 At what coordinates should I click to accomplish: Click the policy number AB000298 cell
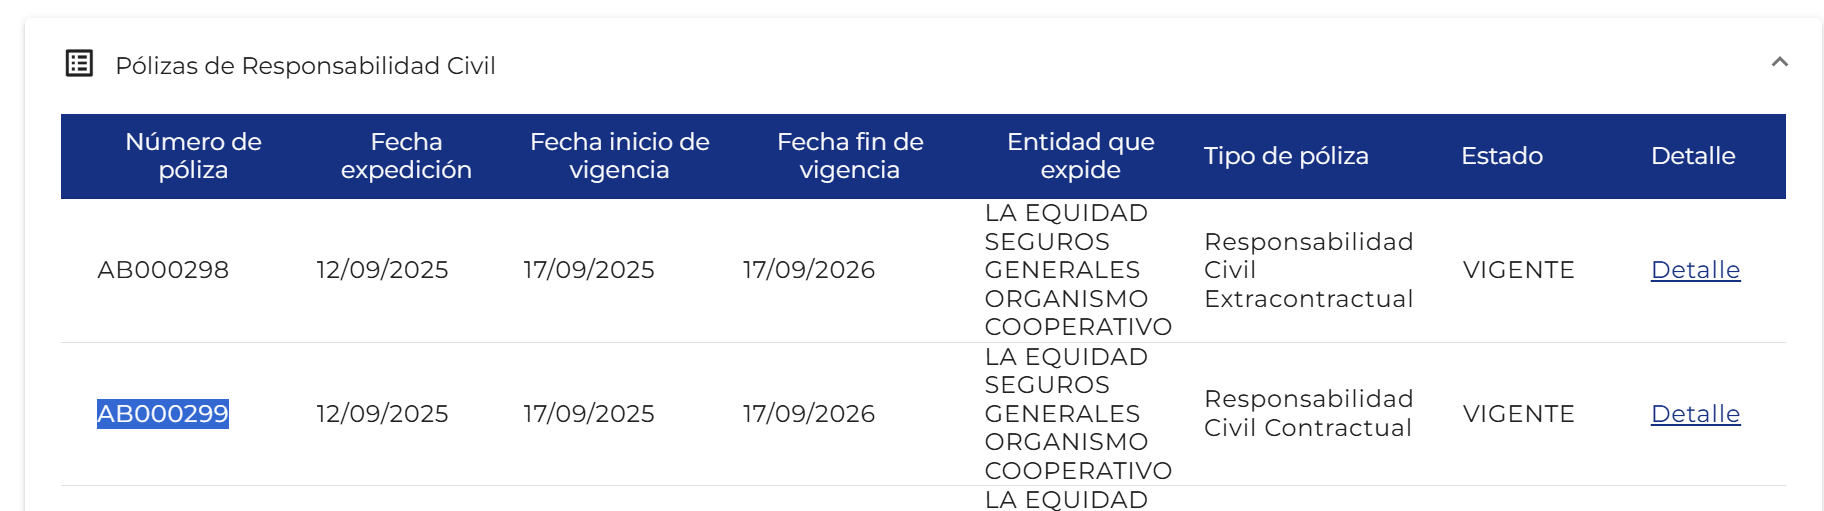(163, 270)
